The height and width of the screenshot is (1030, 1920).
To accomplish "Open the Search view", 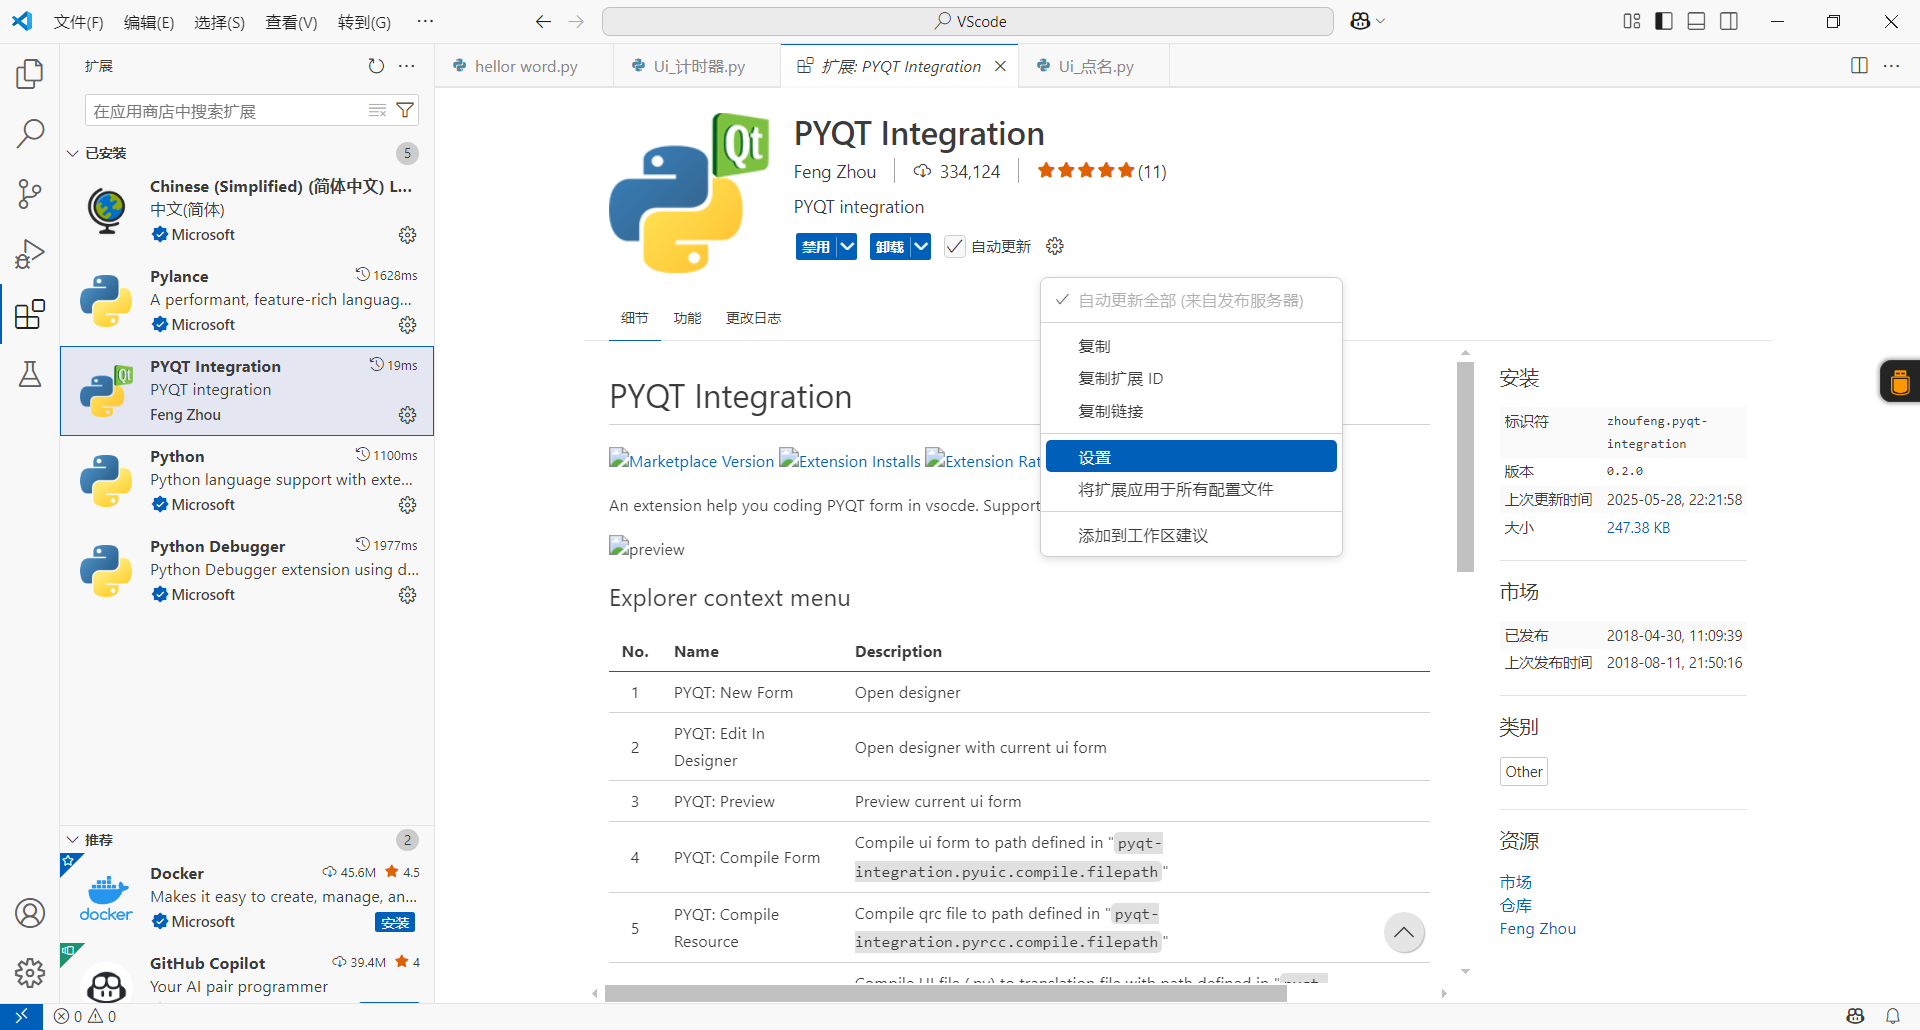I will tap(29, 133).
